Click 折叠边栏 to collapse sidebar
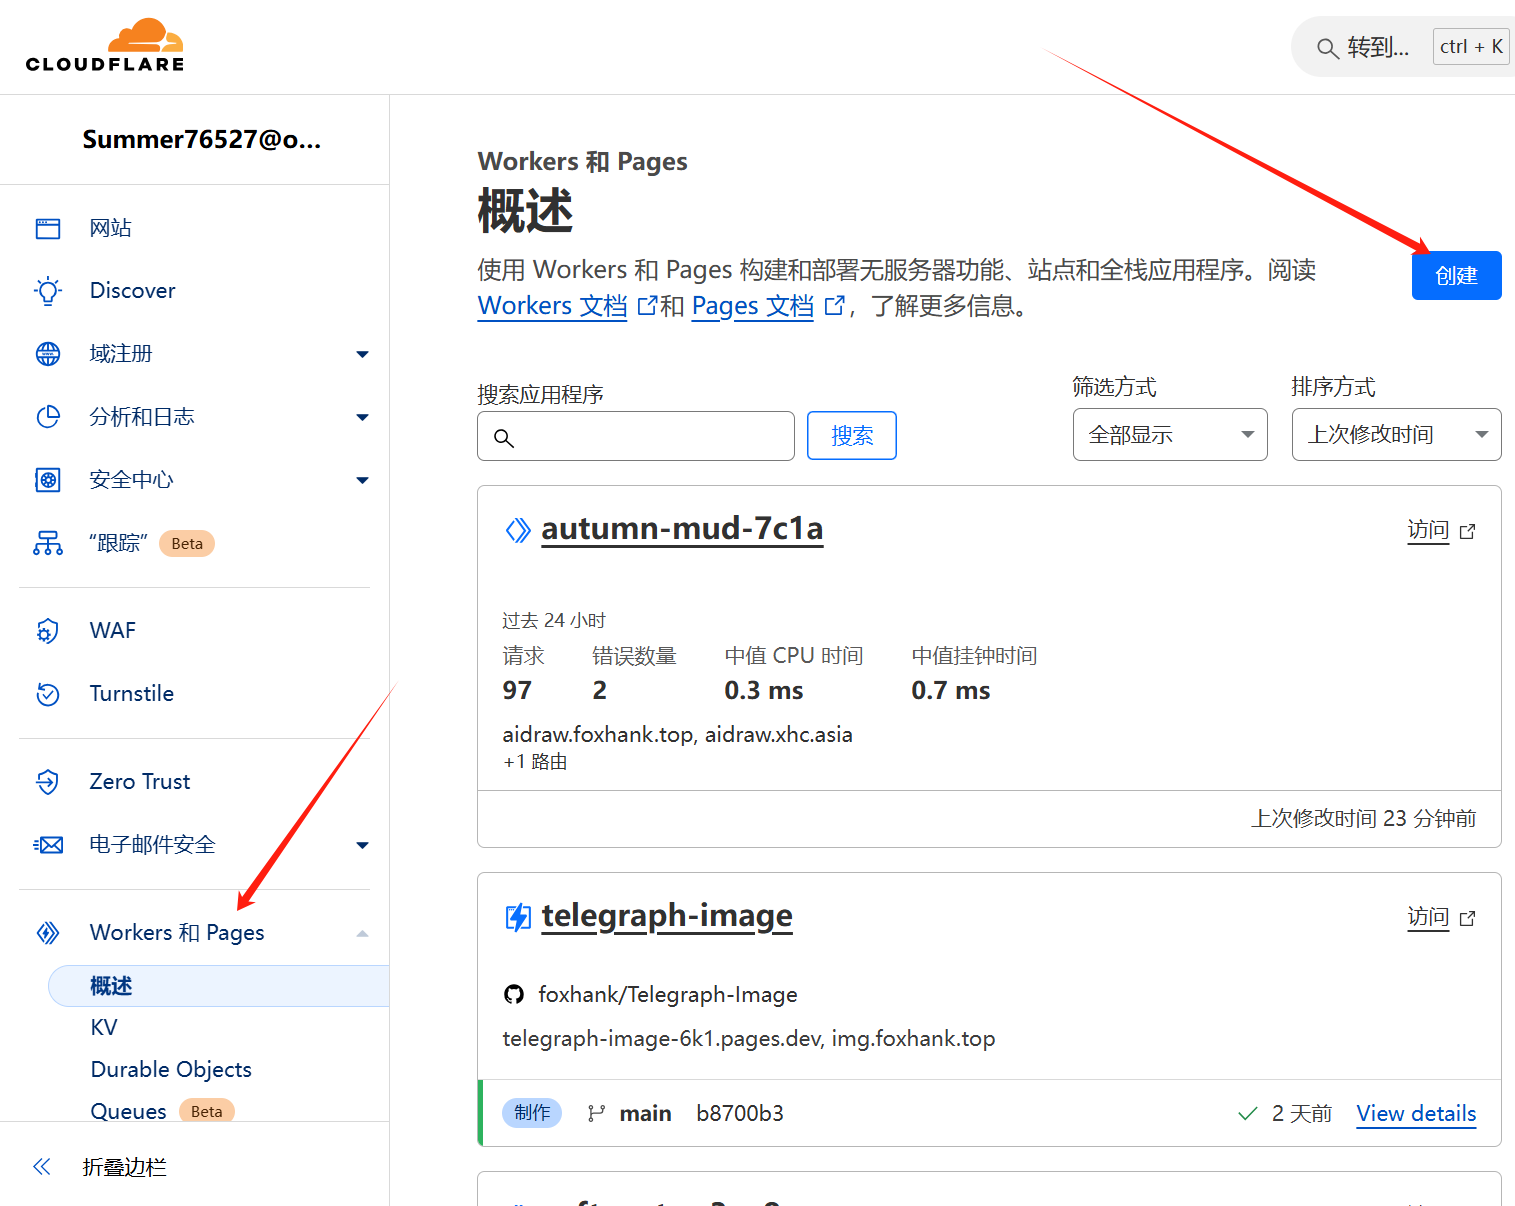Image resolution: width=1515 pixels, height=1206 pixels. tap(124, 1166)
